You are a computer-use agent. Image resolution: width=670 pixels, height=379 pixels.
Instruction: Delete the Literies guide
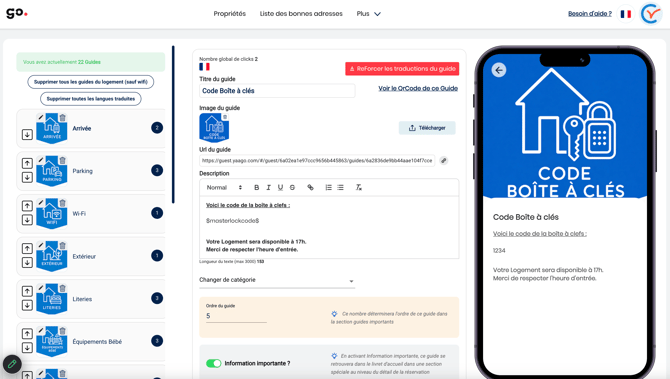click(62, 288)
